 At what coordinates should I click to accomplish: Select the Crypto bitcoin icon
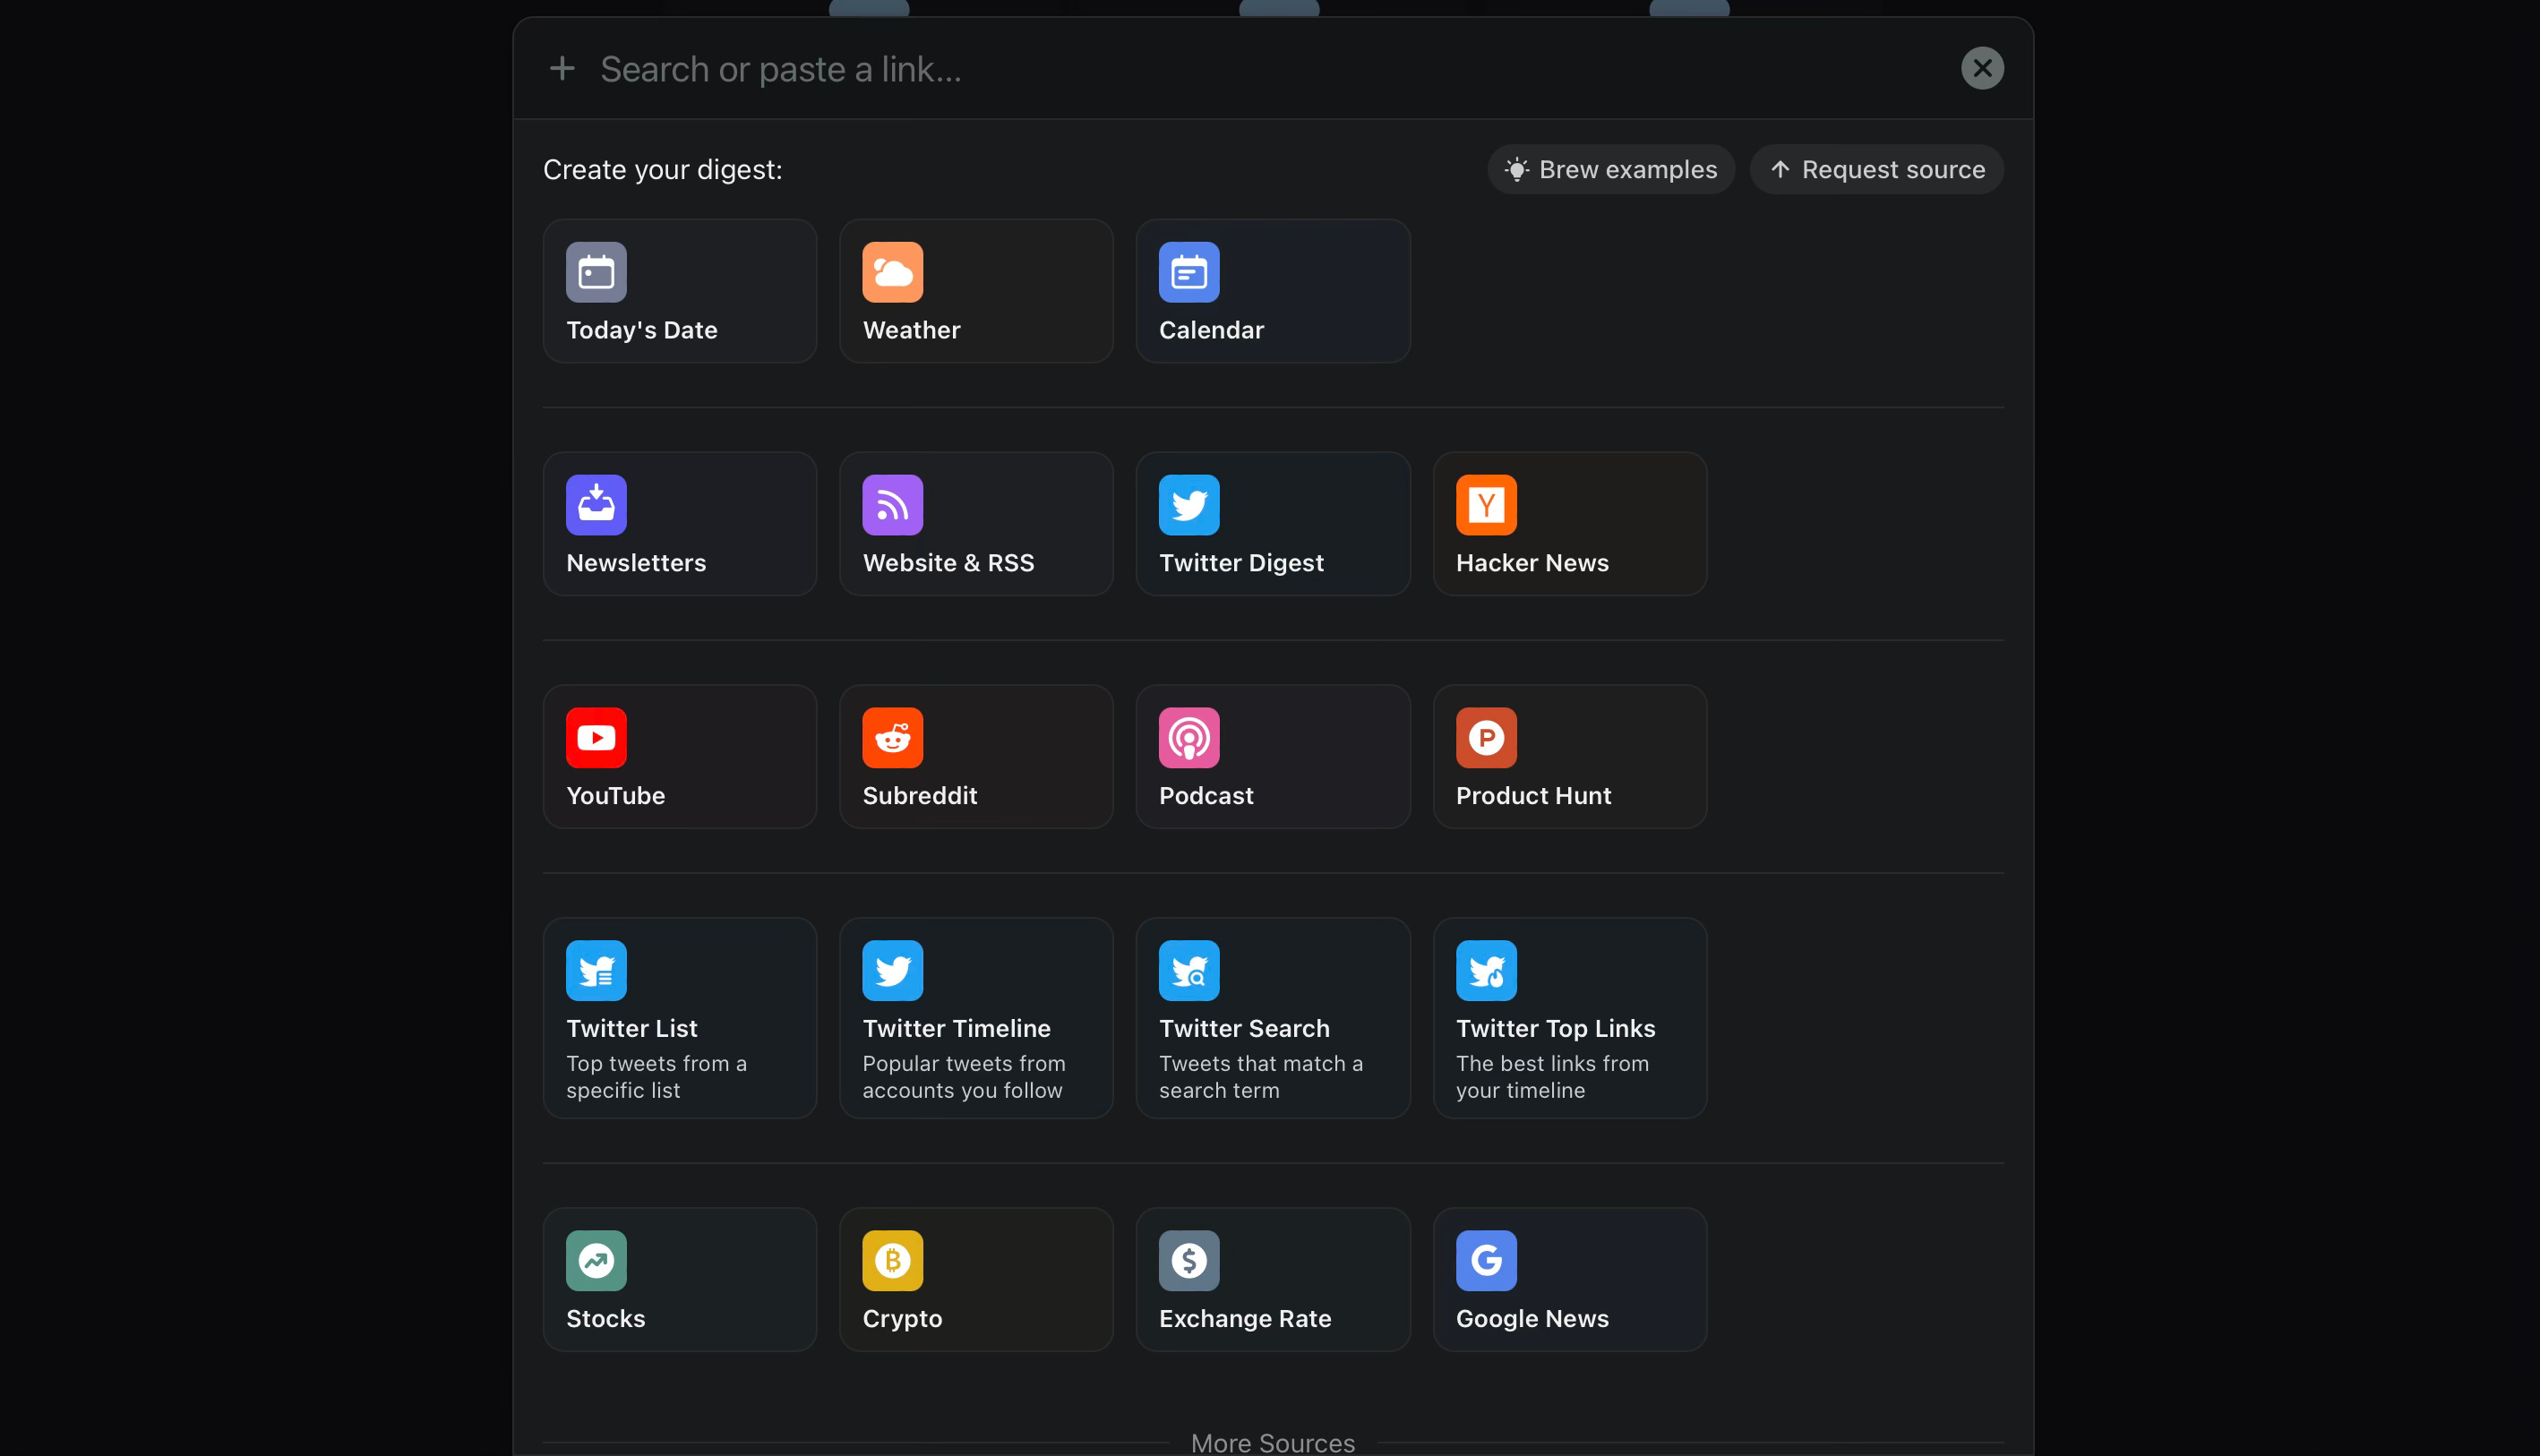[x=892, y=1261]
